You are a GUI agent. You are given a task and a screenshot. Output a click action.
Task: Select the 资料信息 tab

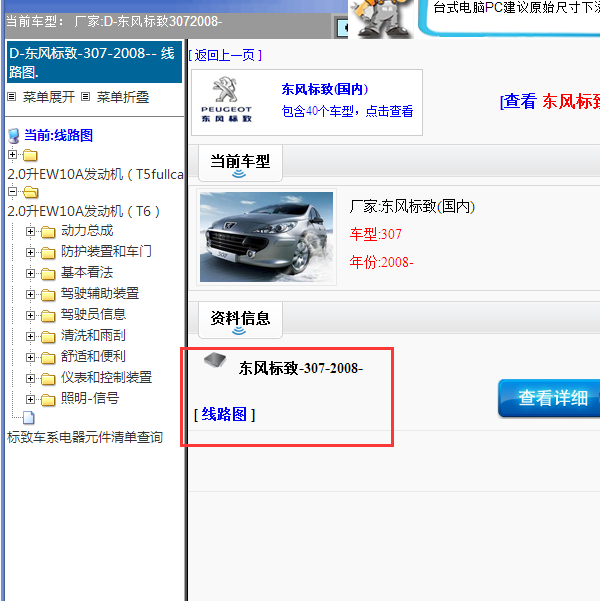[x=240, y=320]
